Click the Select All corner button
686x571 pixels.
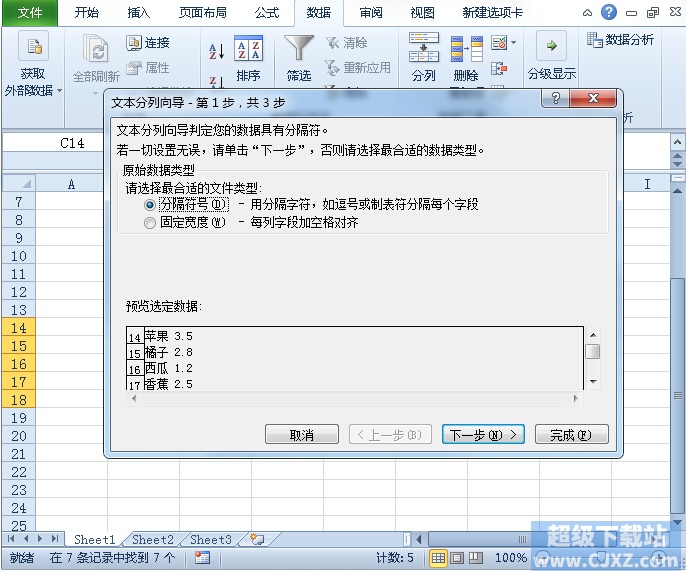(19, 184)
